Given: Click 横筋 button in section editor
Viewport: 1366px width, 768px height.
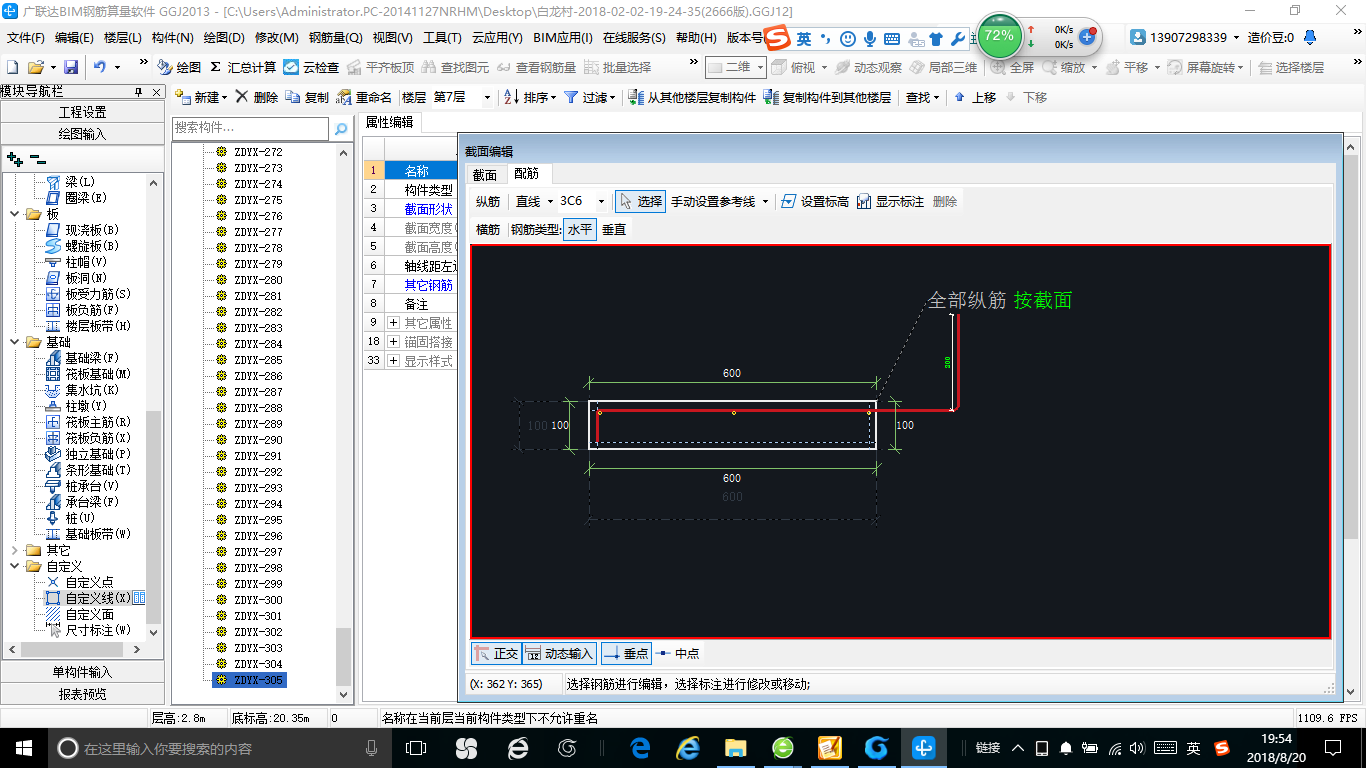Looking at the screenshot, I should [488, 229].
